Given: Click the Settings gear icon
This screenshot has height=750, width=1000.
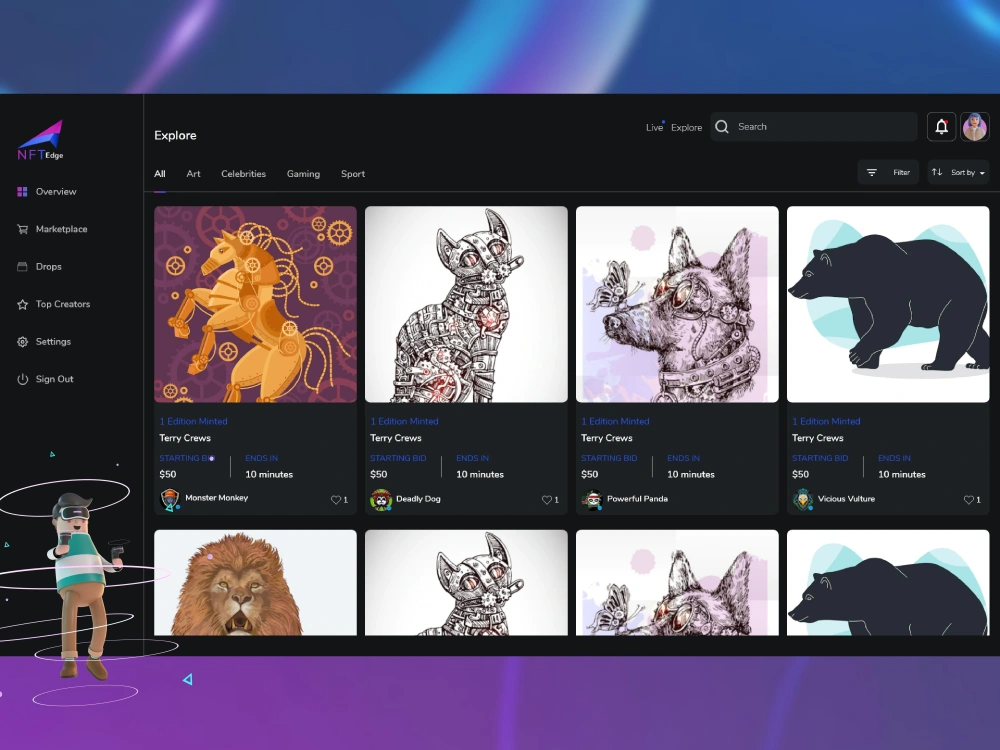Looking at the screenshot, I should pyautogui.click(x=22, y=342).
